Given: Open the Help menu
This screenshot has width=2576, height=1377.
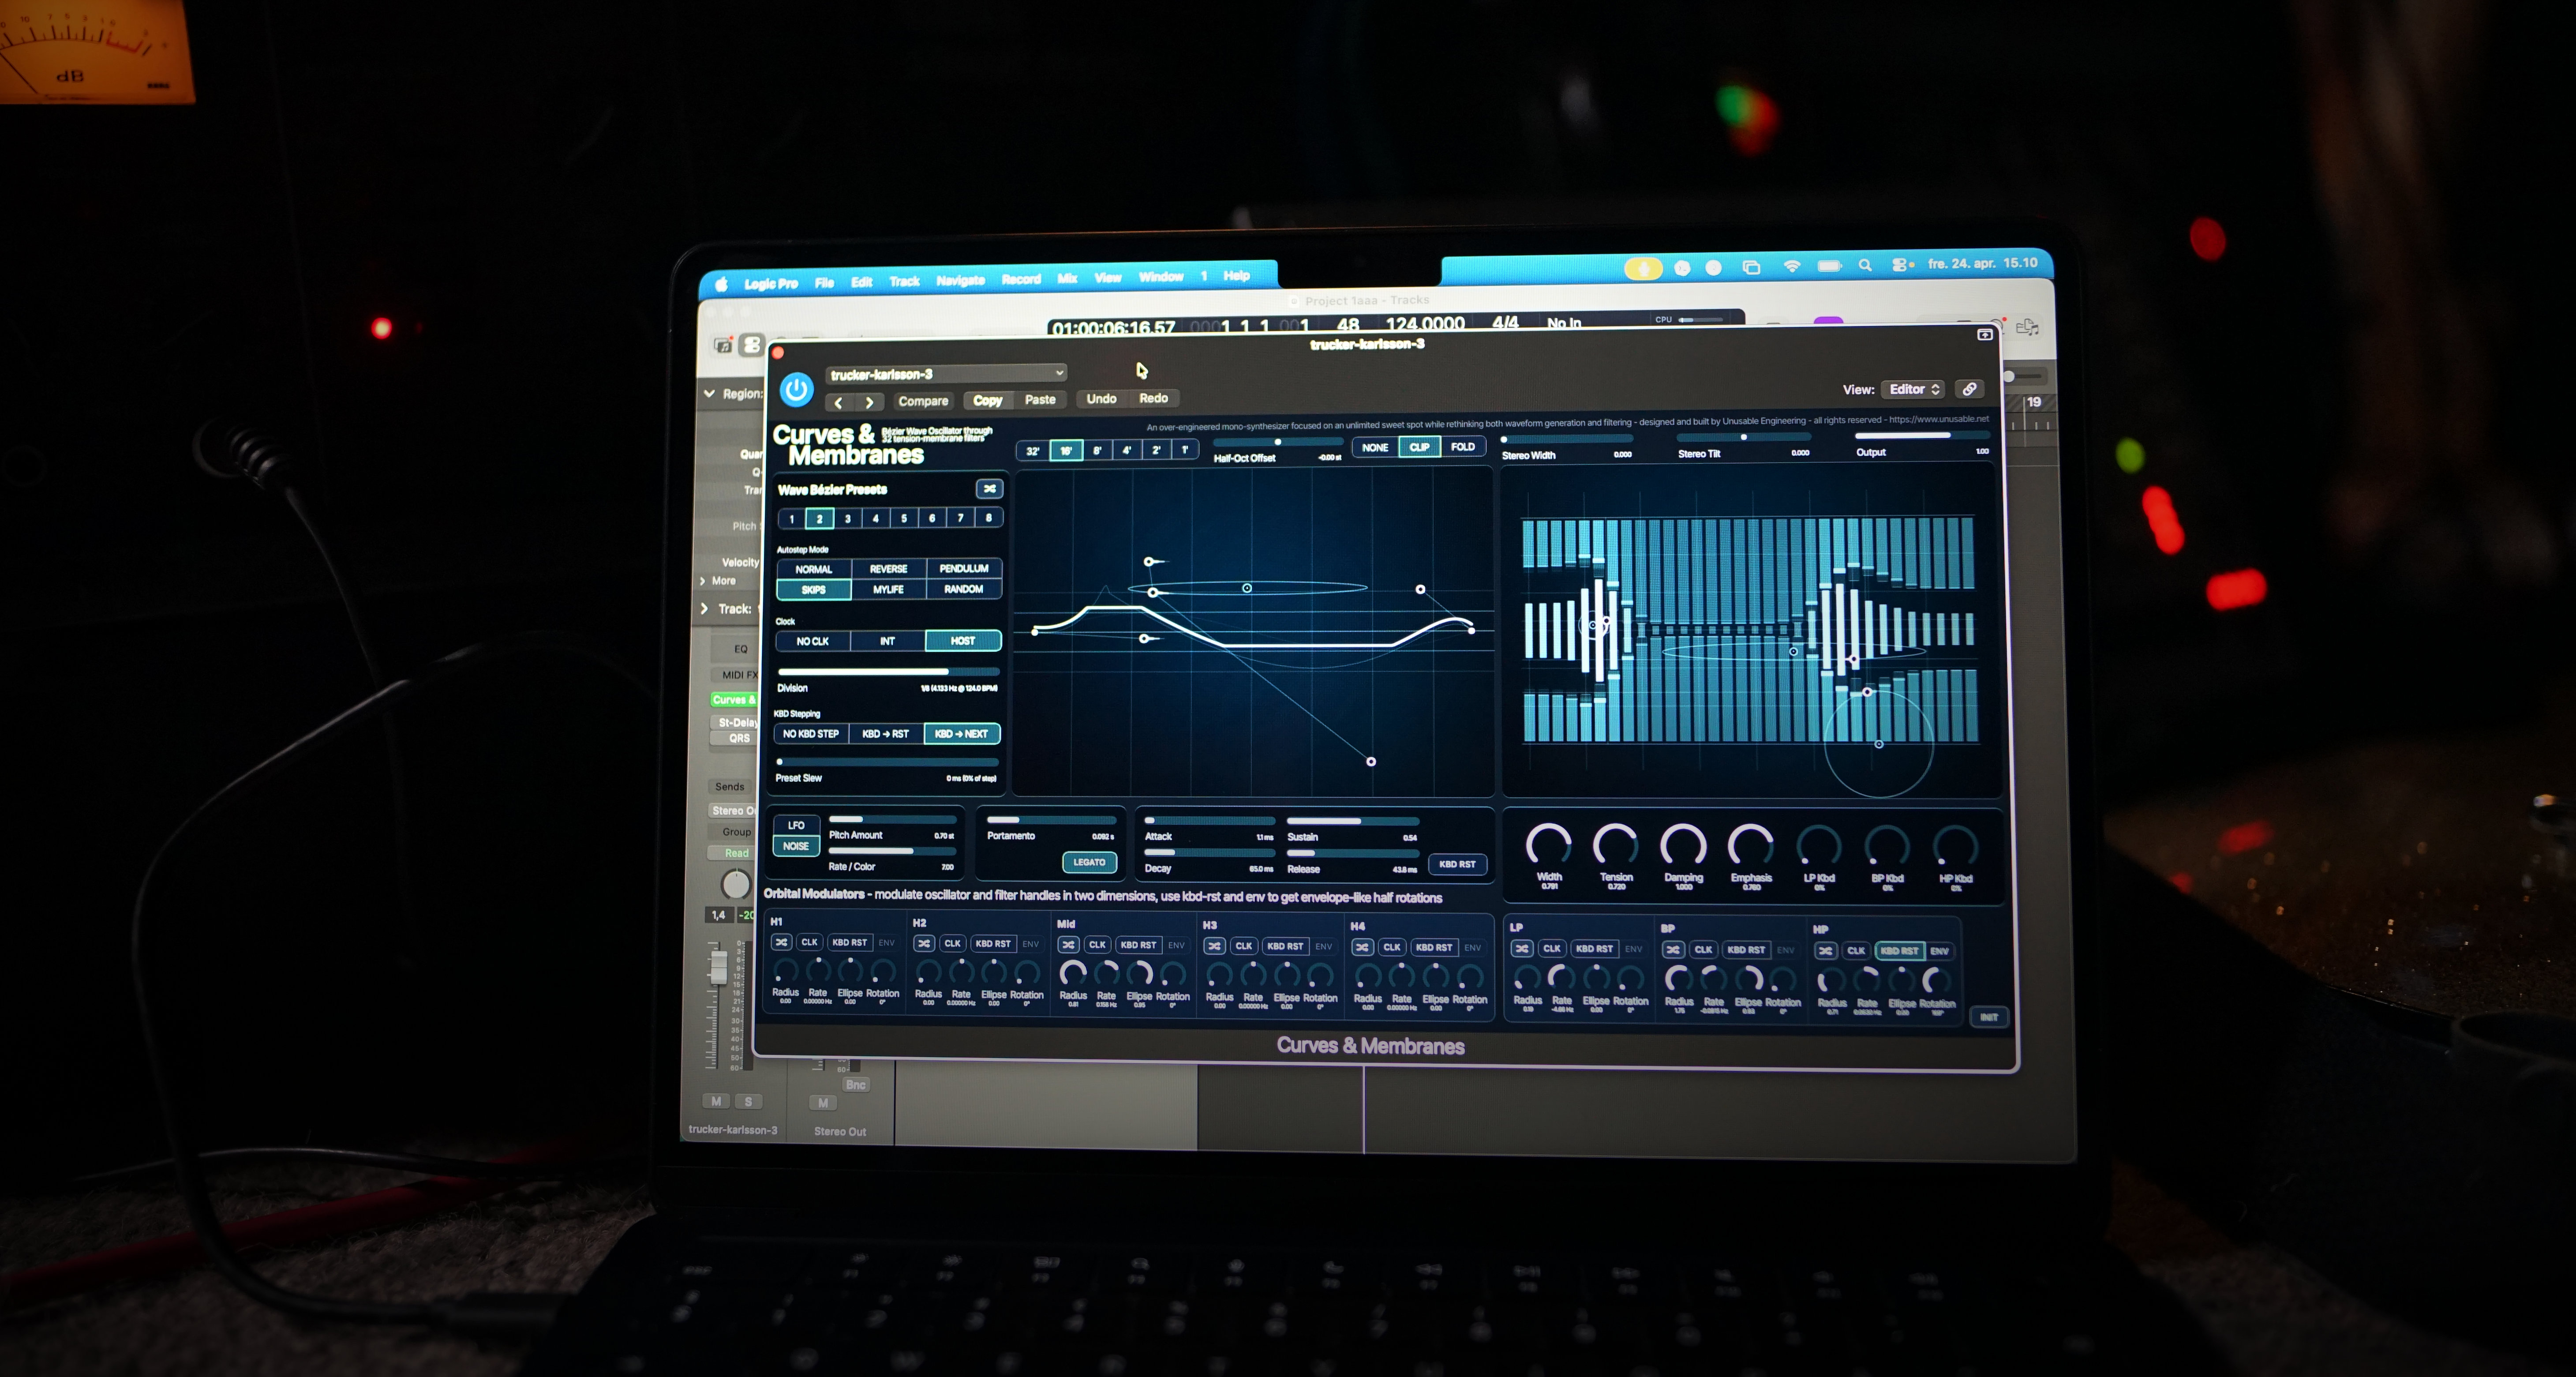Looking at the screenshot, I should point(1236,276).
